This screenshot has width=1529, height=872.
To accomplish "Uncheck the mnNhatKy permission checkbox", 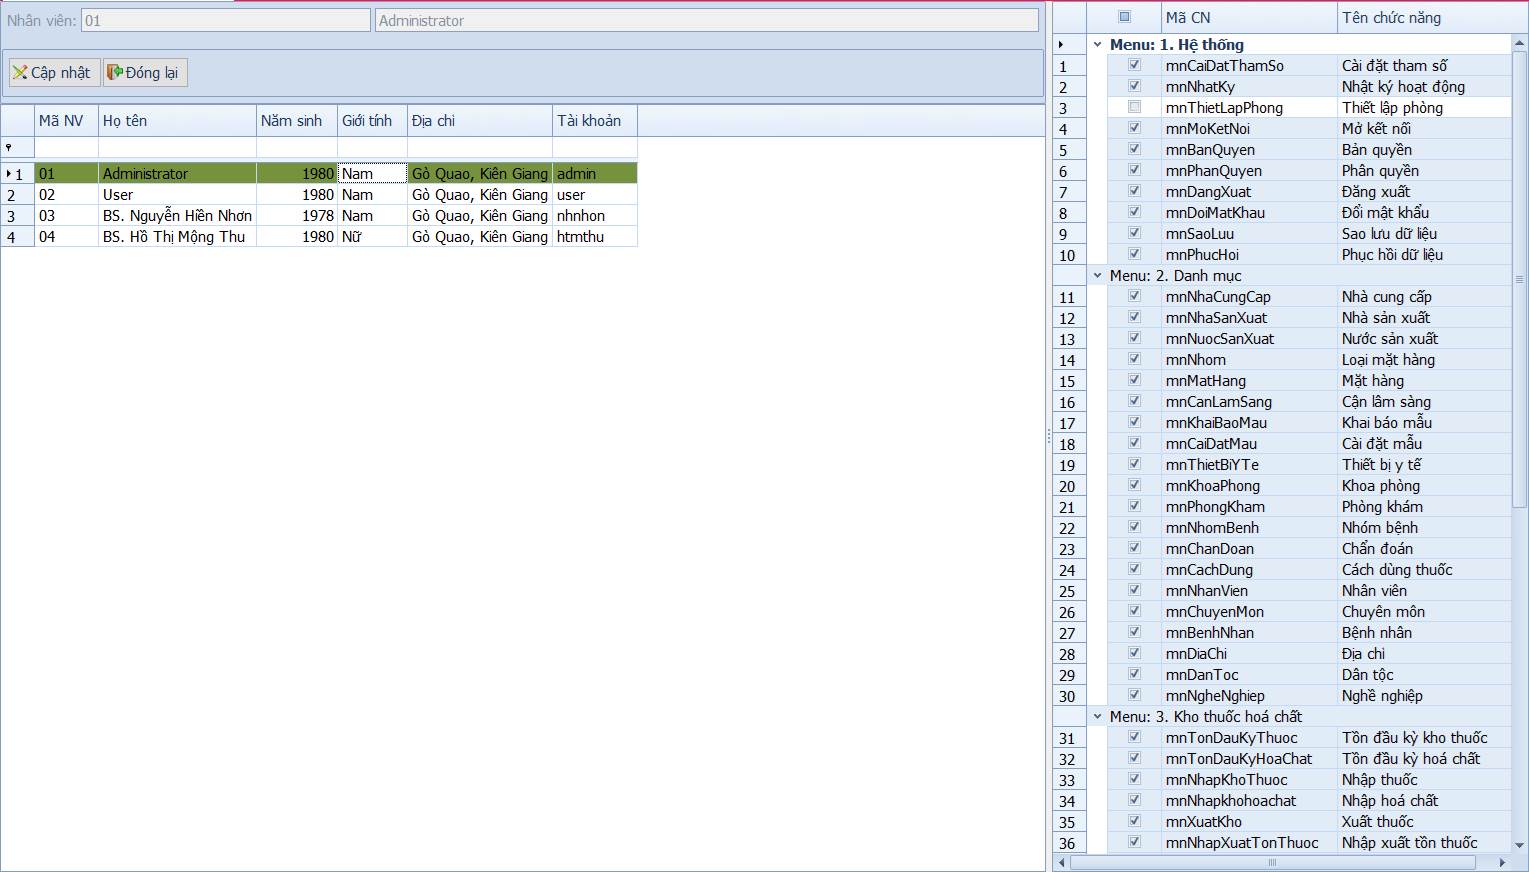I will coord(1134,86).
